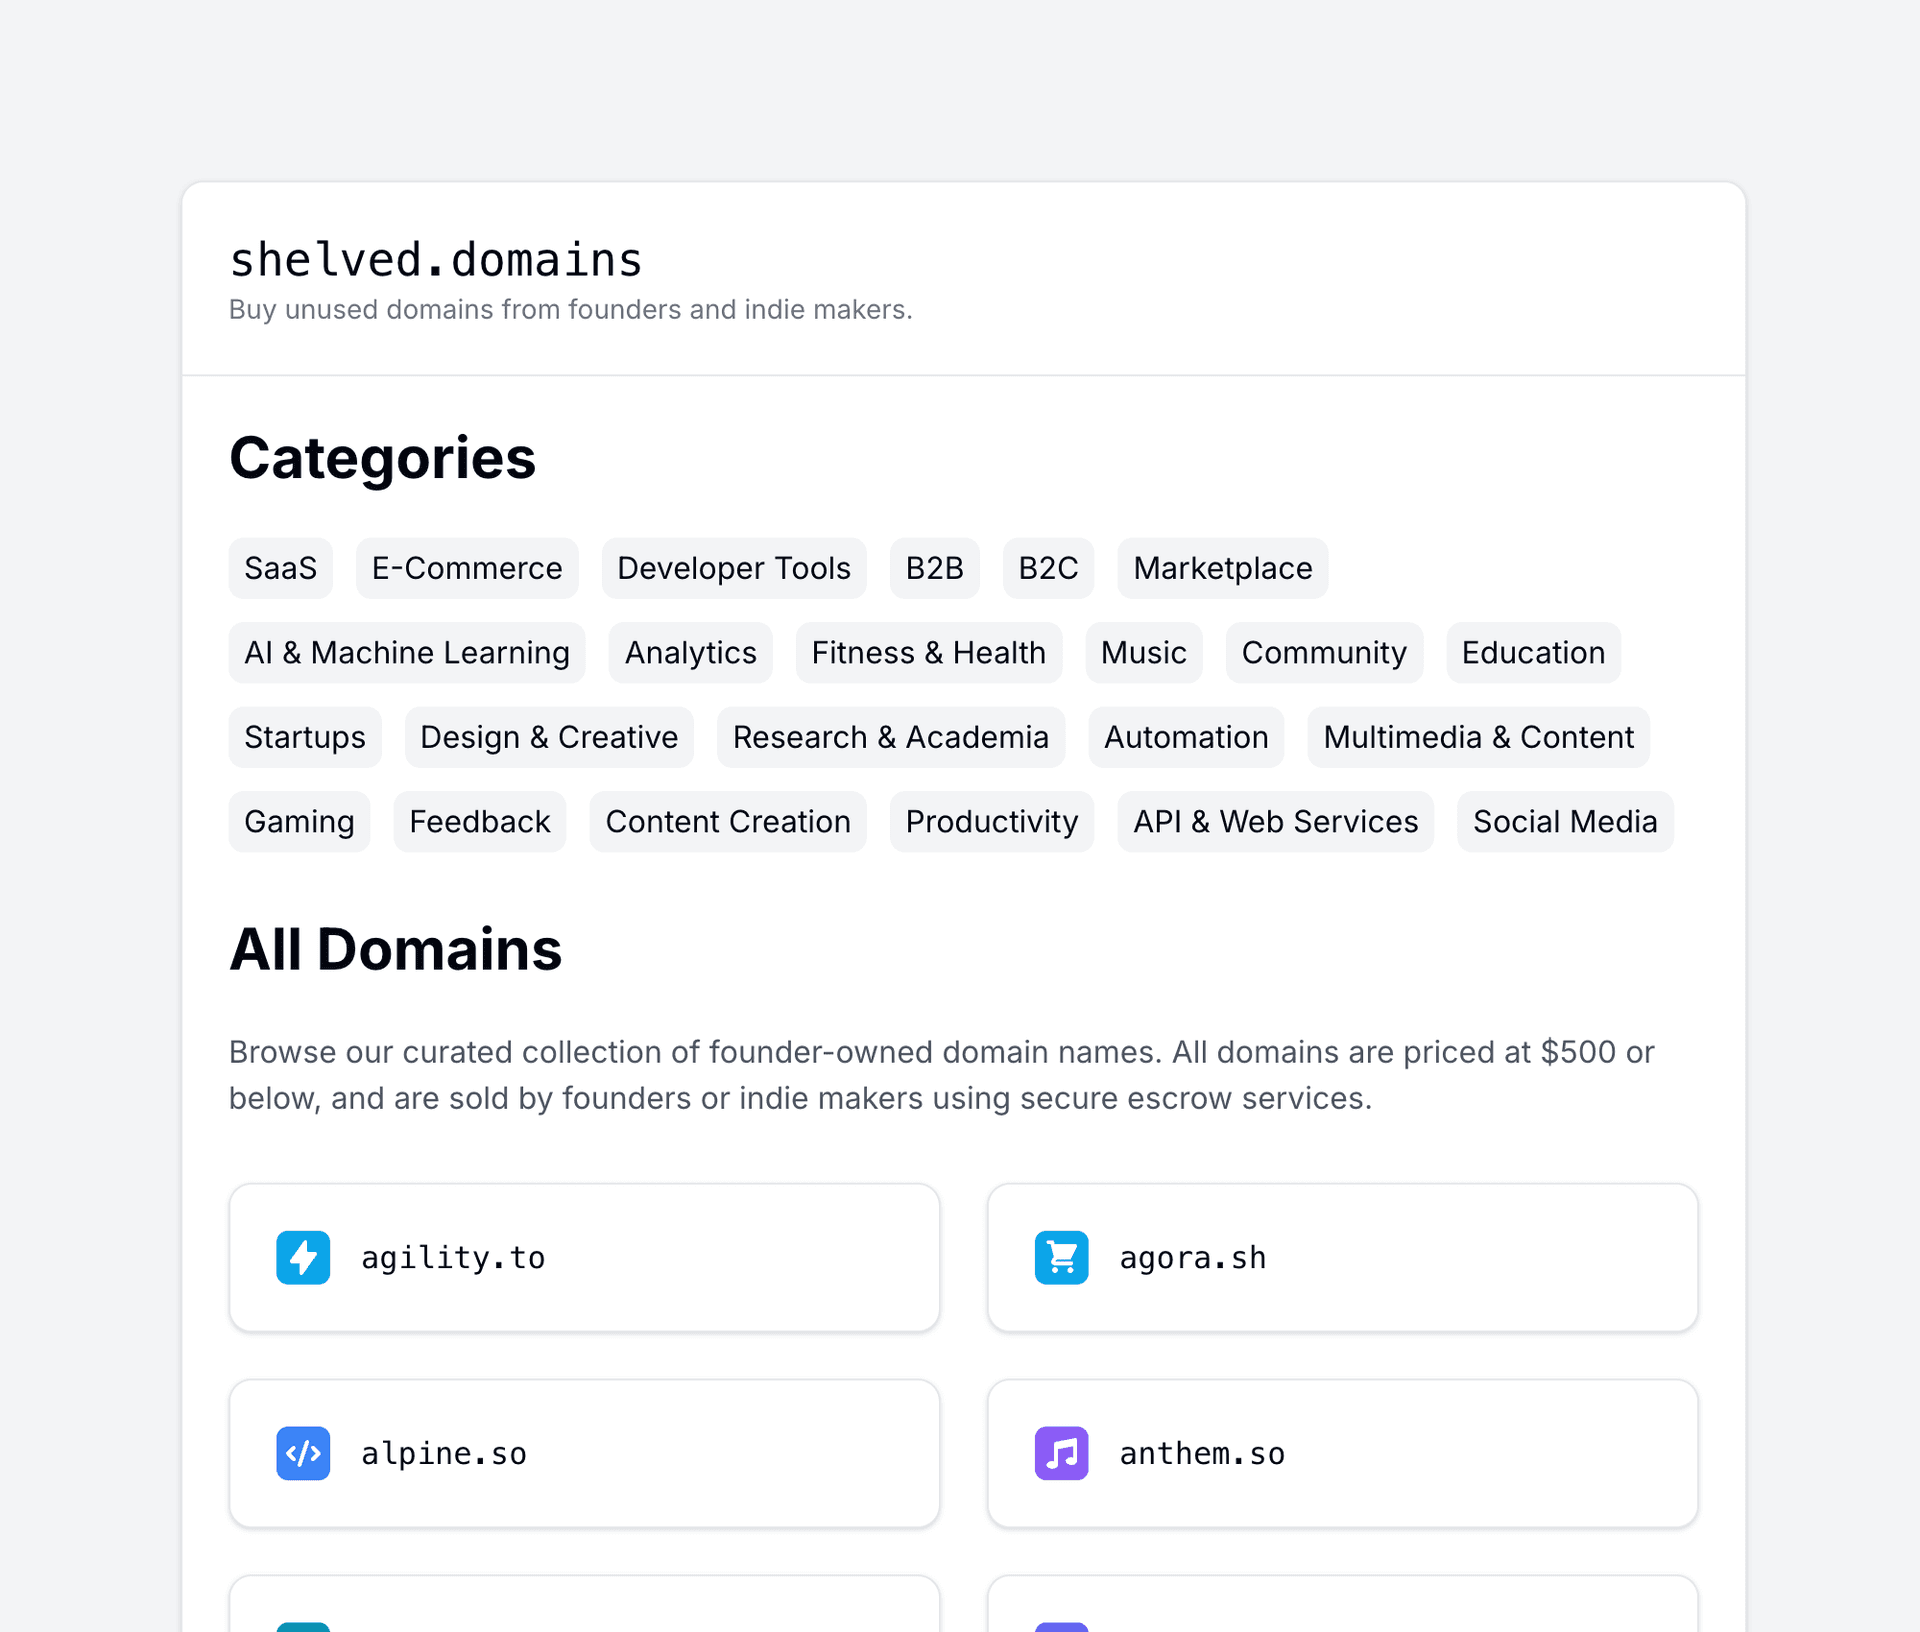Click the shelved.domains site title
This screenshot has width=1920, height=1632.
(435, 259)
